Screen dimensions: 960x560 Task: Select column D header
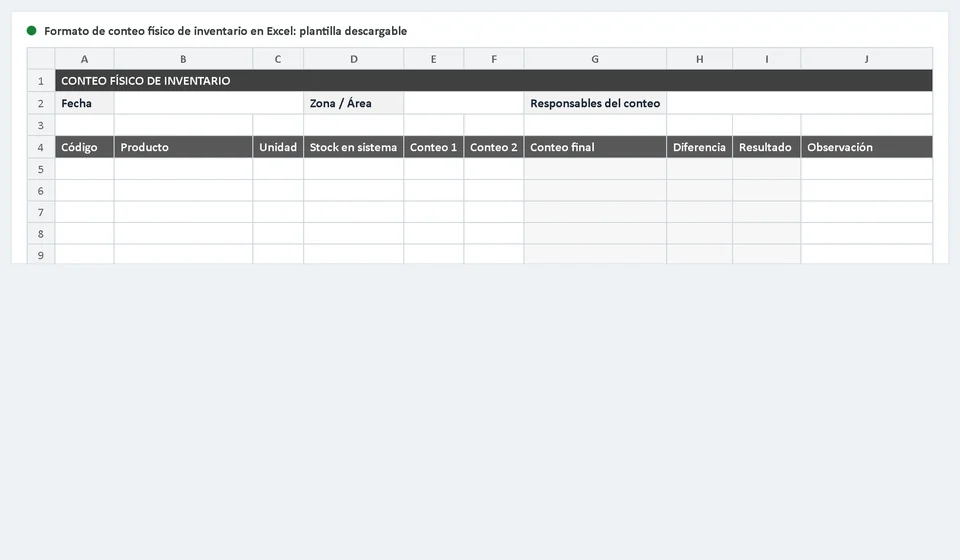(353, 59)
